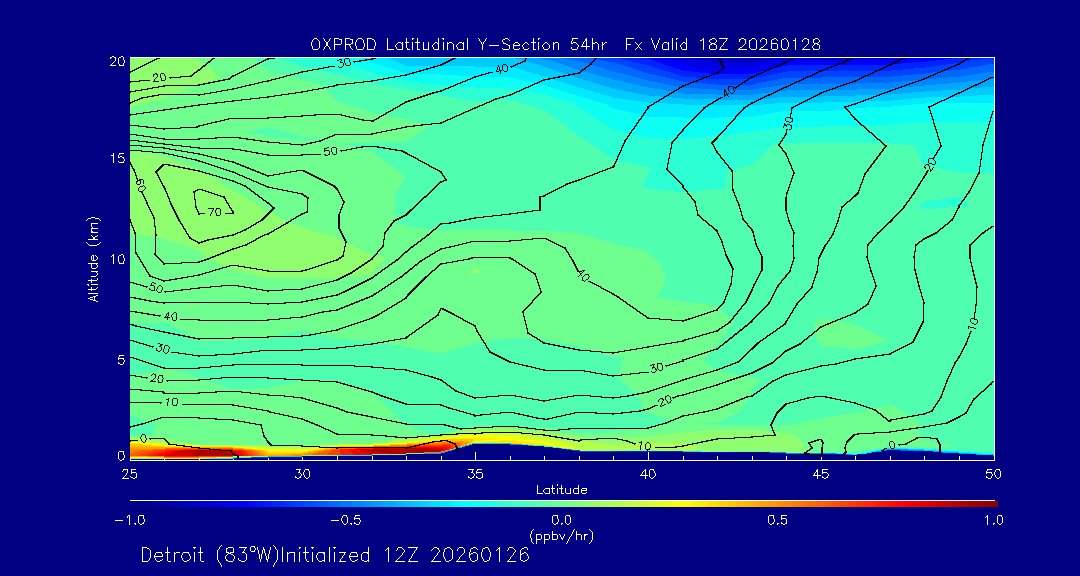
Task: Select the "Latitude" x-axis label
Action: tap(561, 489)
